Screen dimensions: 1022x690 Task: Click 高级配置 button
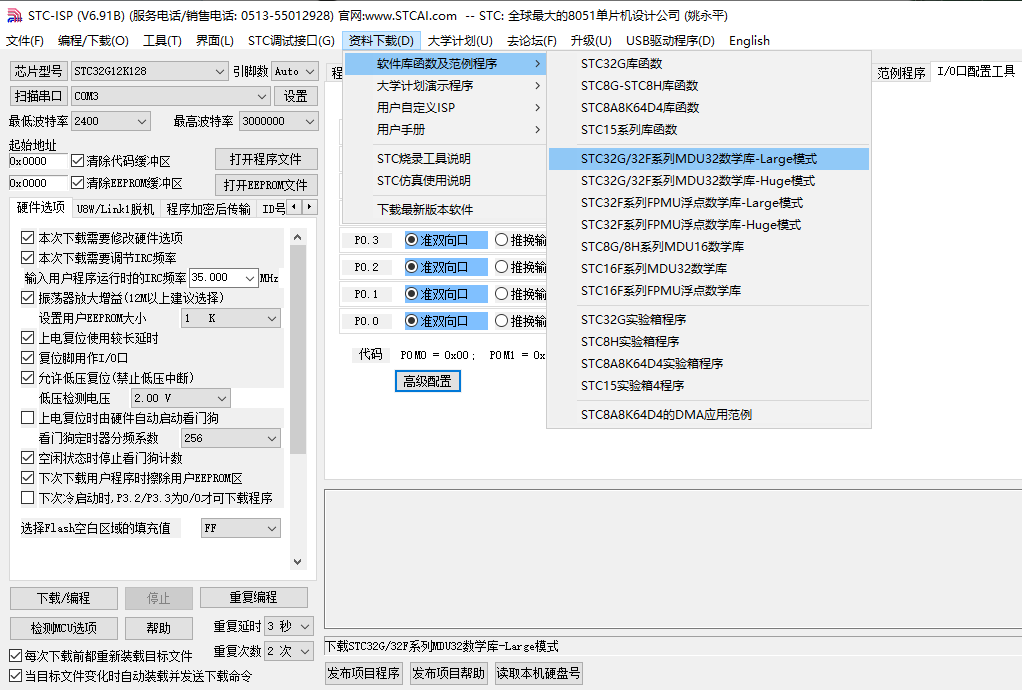click(428, 381)
